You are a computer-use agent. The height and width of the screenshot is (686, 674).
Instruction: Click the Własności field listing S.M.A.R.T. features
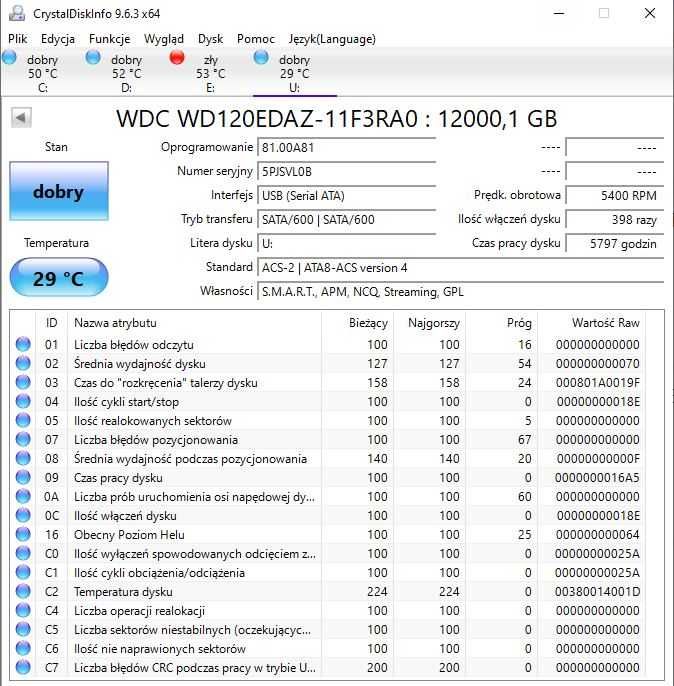click(461, 292)
